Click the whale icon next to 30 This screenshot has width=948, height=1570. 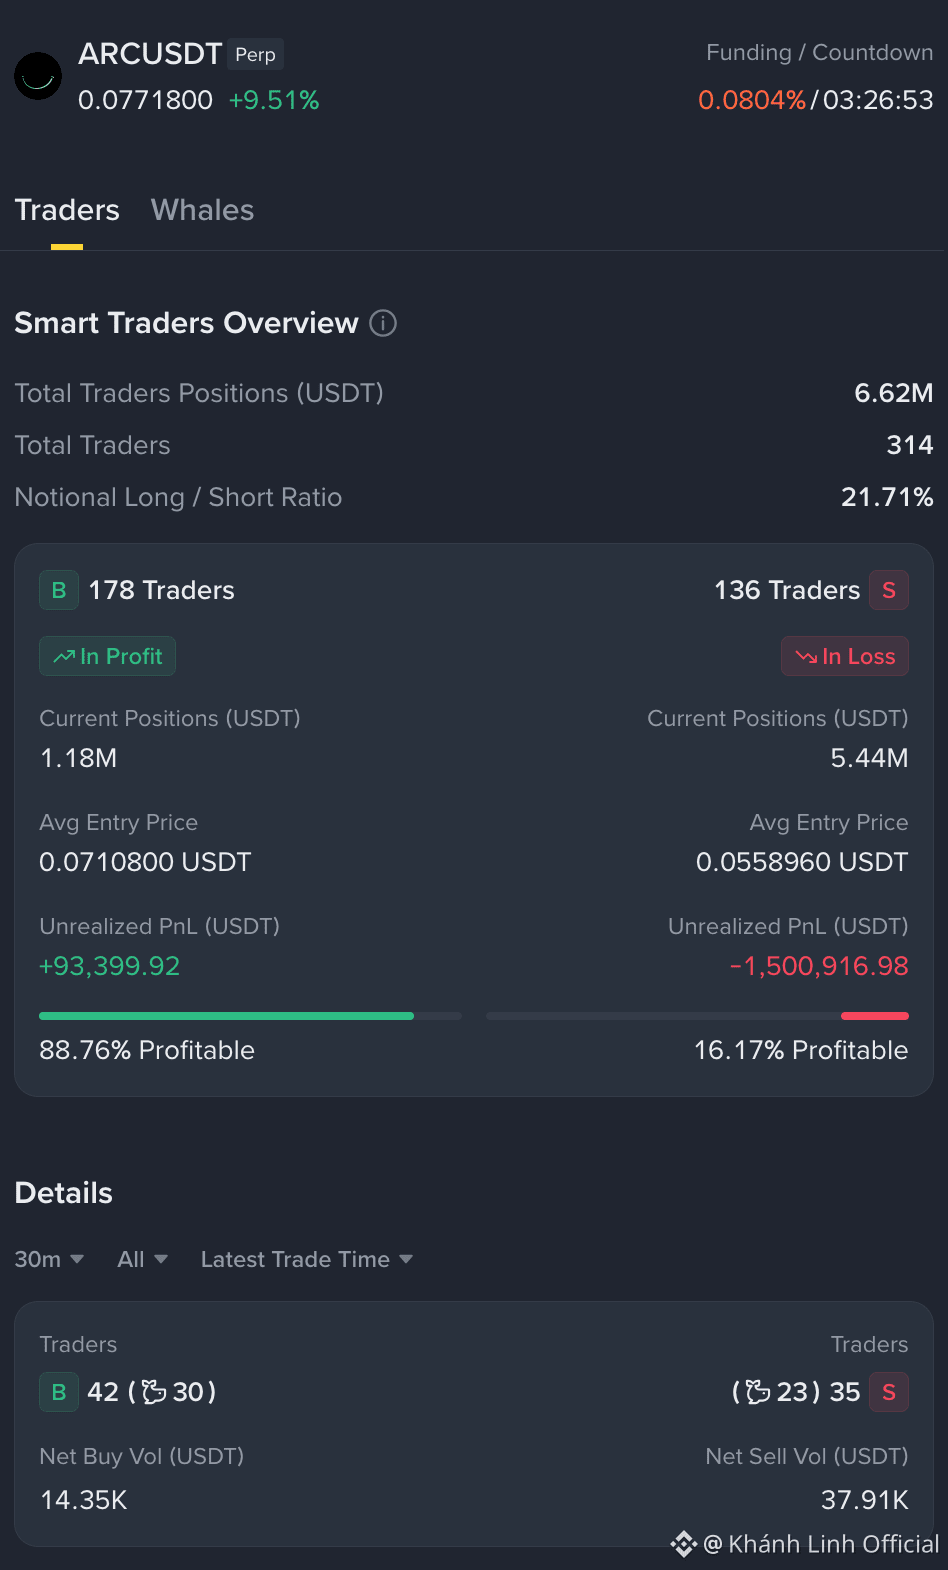[154, 1392]
